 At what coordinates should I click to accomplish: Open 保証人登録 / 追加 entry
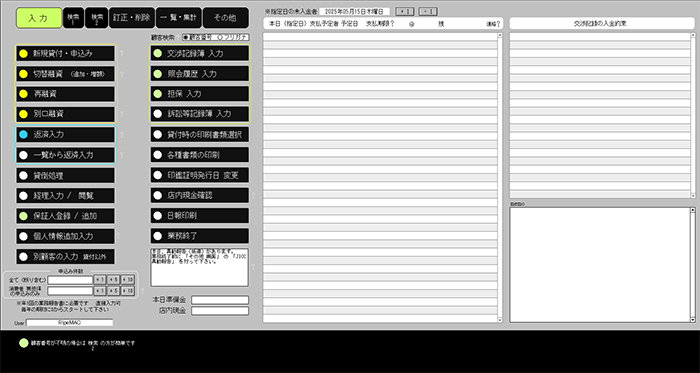click(x=66, y=216)
